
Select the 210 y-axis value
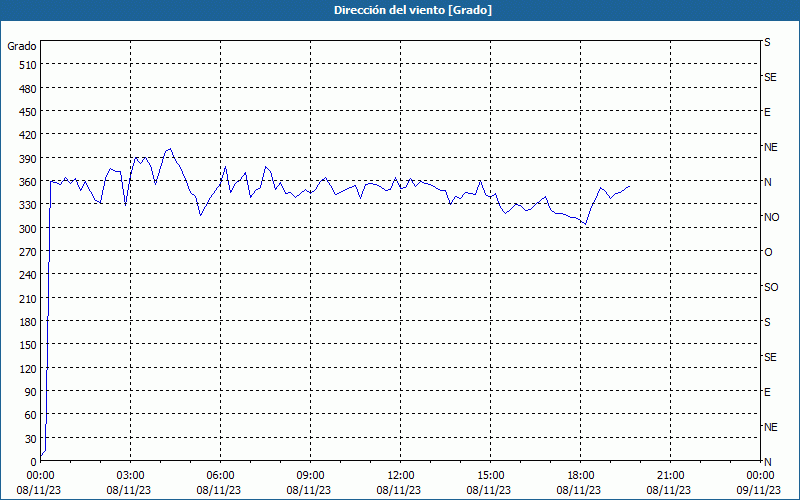pyautogui.click(x=28, y=299)
